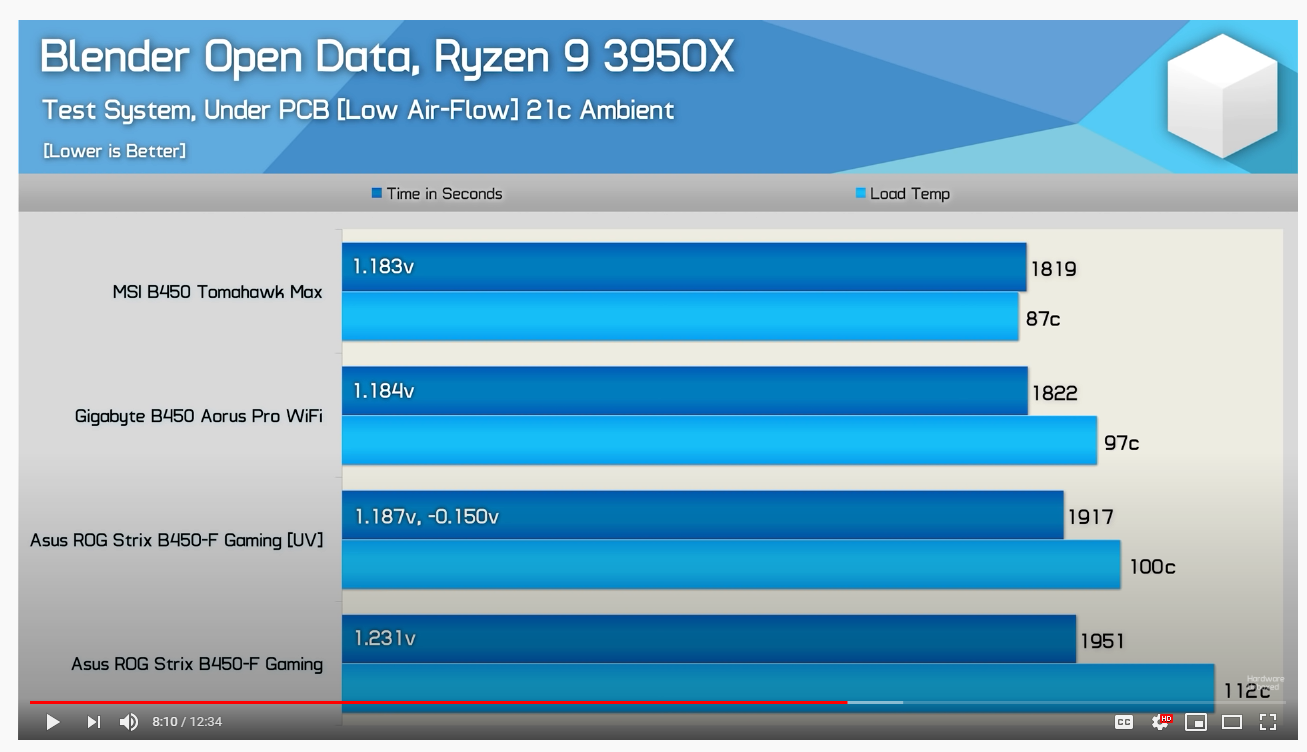Click the white cube channel logo
Image resolution: width=1307 pixels, height=752 pixels.
tap(1222, 95)
